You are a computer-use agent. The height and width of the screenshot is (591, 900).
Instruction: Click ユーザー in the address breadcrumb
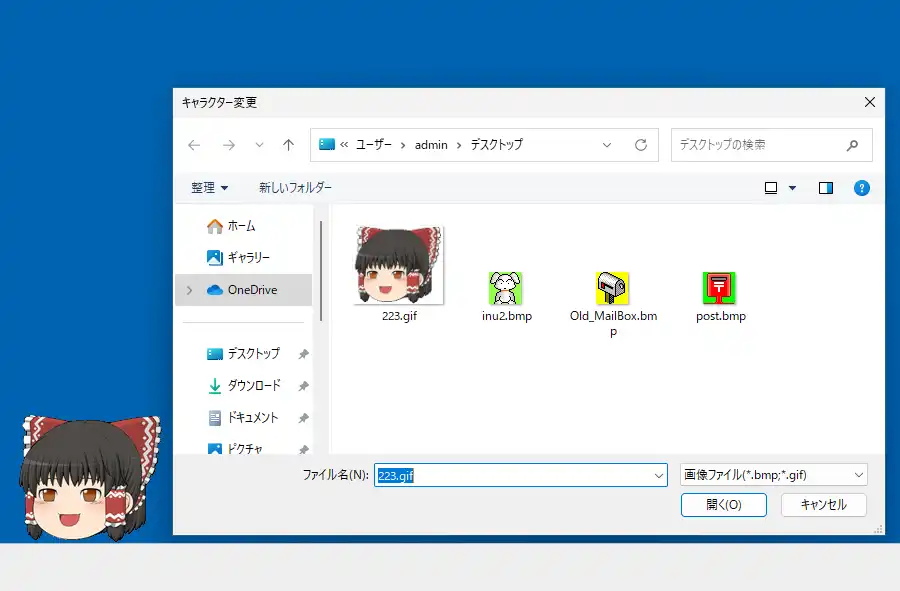[x=374, y=145]
